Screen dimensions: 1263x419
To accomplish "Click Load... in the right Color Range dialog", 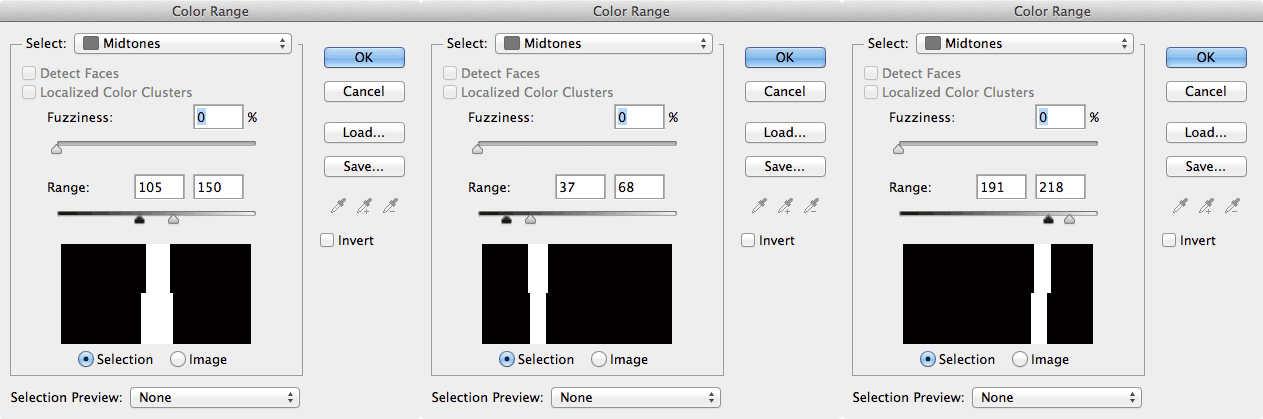I will coord(1206,132).
